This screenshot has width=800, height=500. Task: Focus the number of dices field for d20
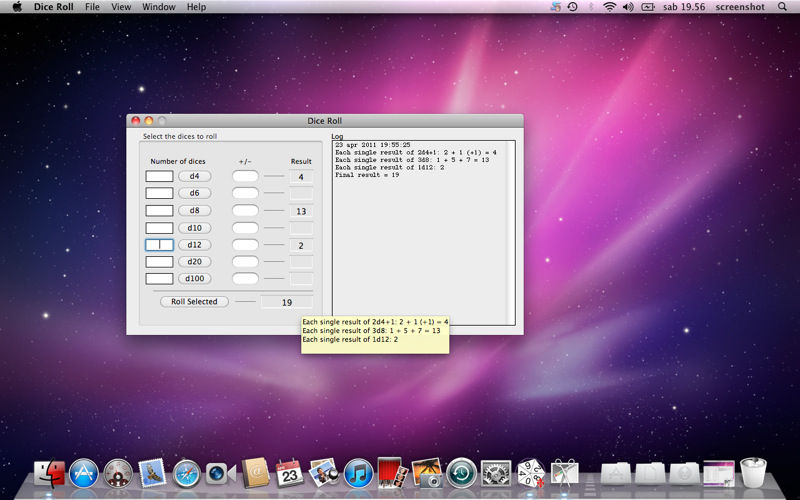pos(159,261)
